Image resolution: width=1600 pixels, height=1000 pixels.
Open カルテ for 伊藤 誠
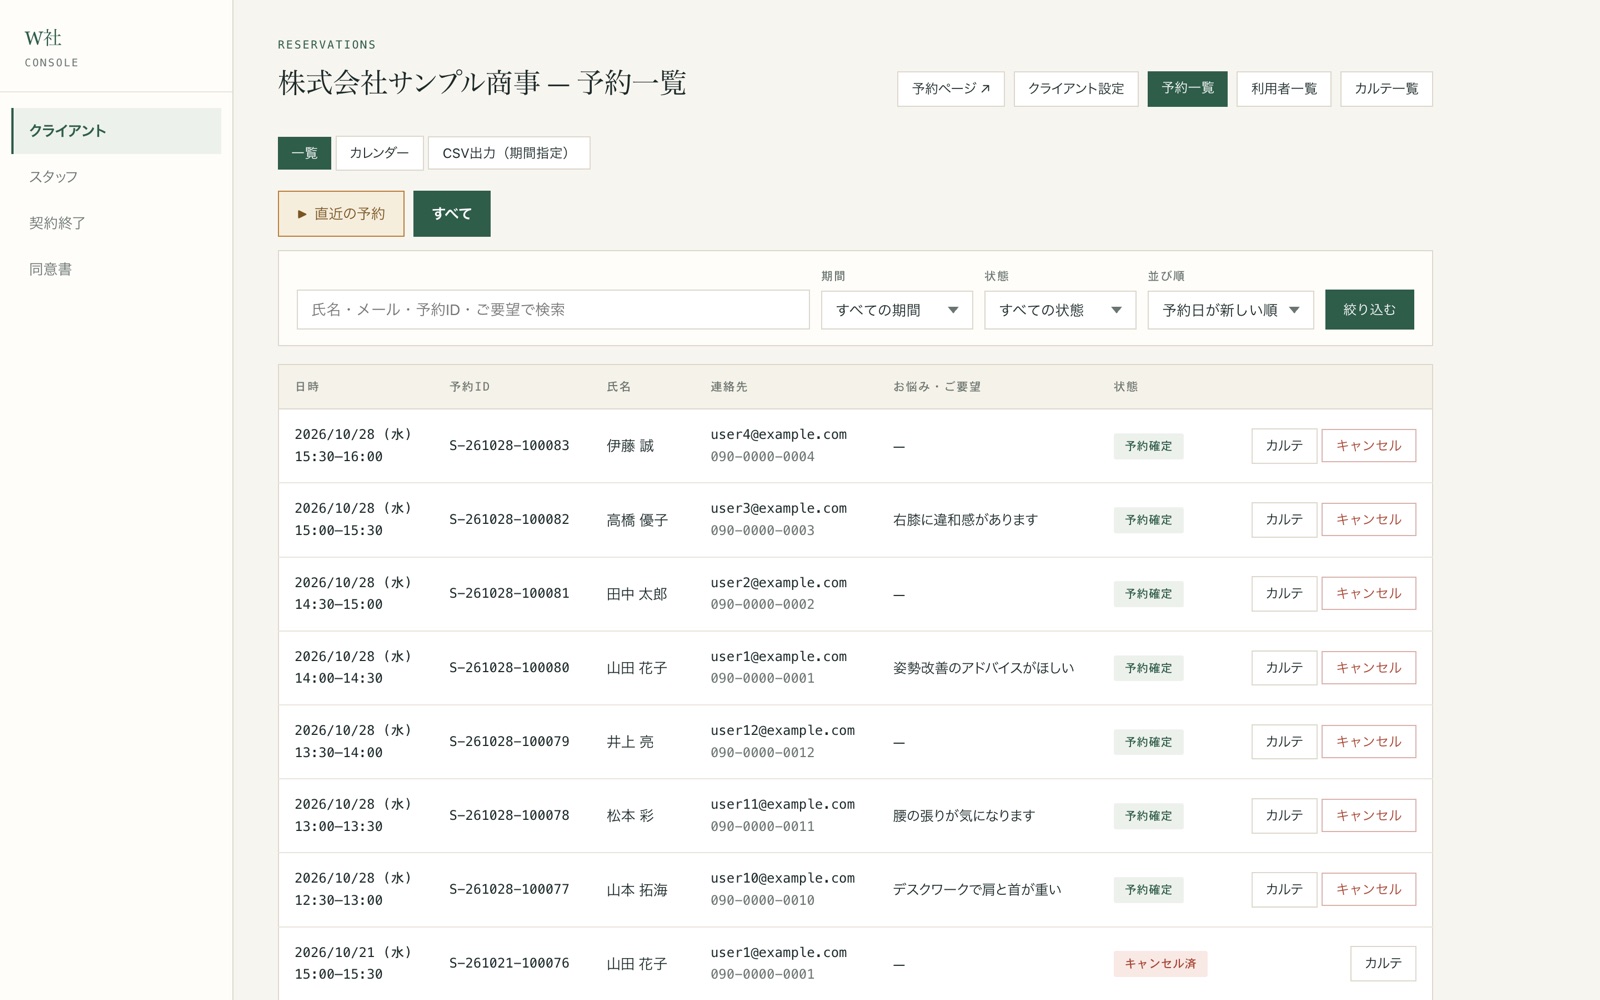(1284, 446)
